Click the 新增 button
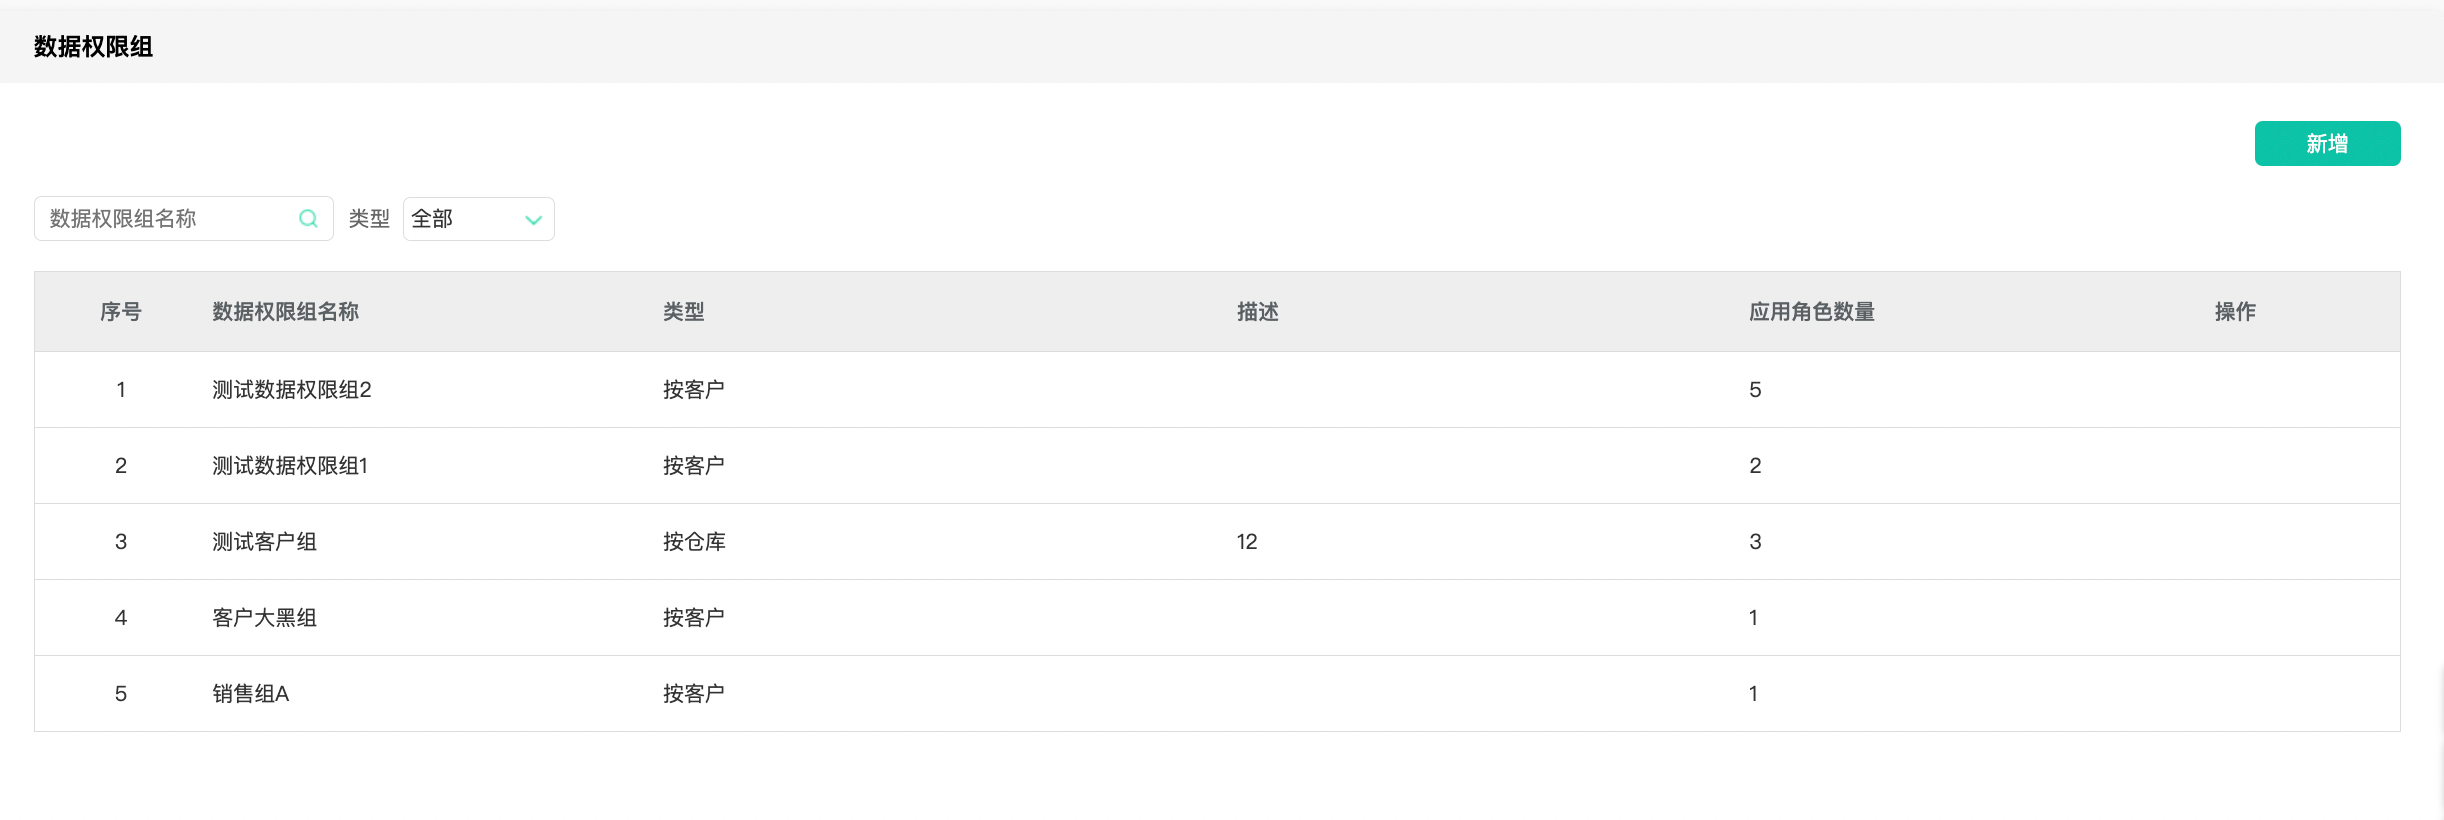The height and width of the screenshot is (820, 2444). pyautogui.click(x=2326, y=143)
